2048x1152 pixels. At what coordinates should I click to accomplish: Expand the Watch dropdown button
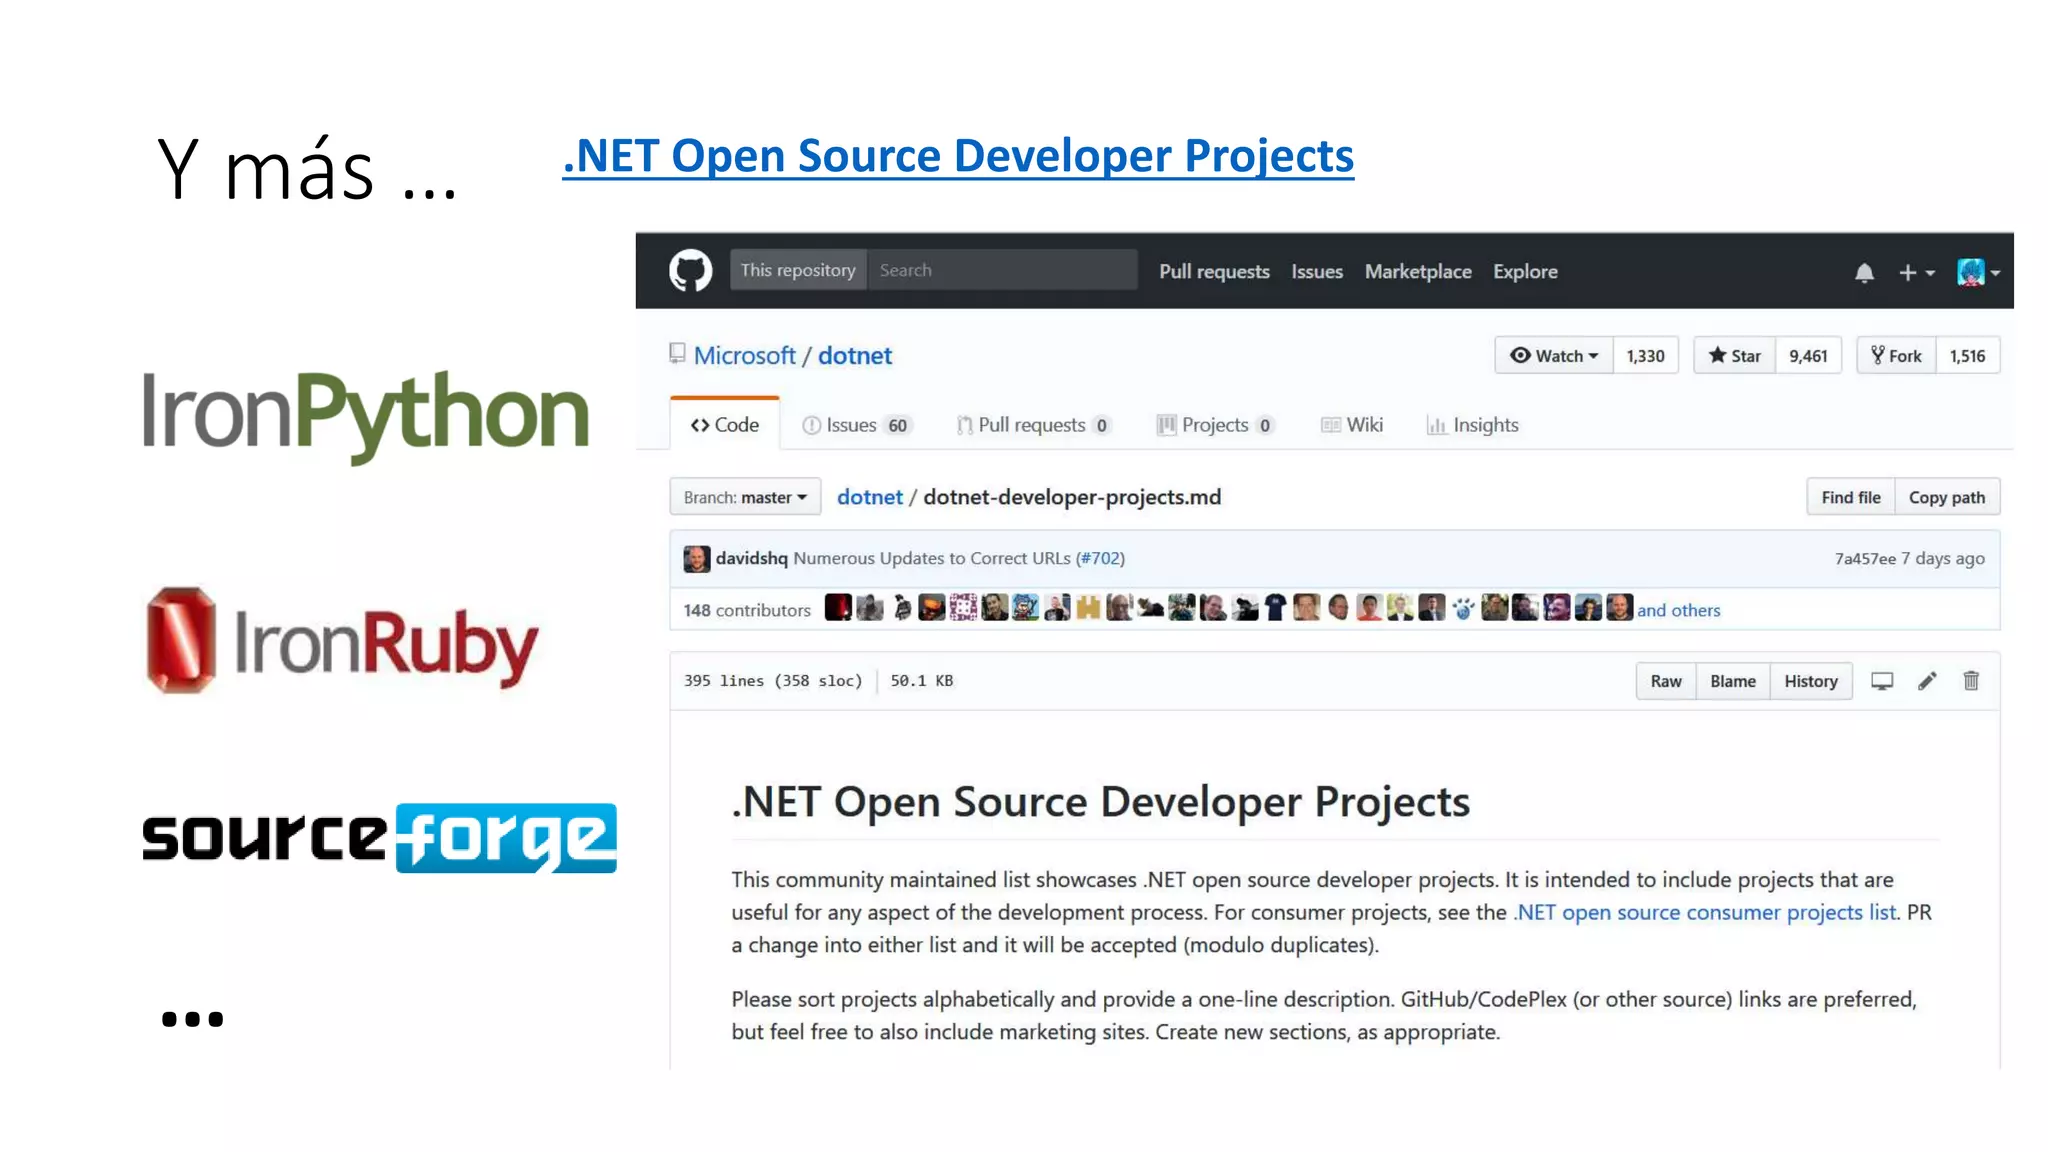pos(1554,356)
